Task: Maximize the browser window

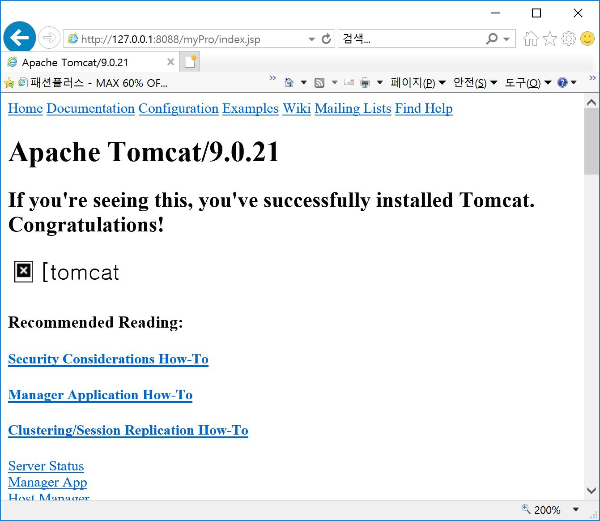Action: (536, 13)
